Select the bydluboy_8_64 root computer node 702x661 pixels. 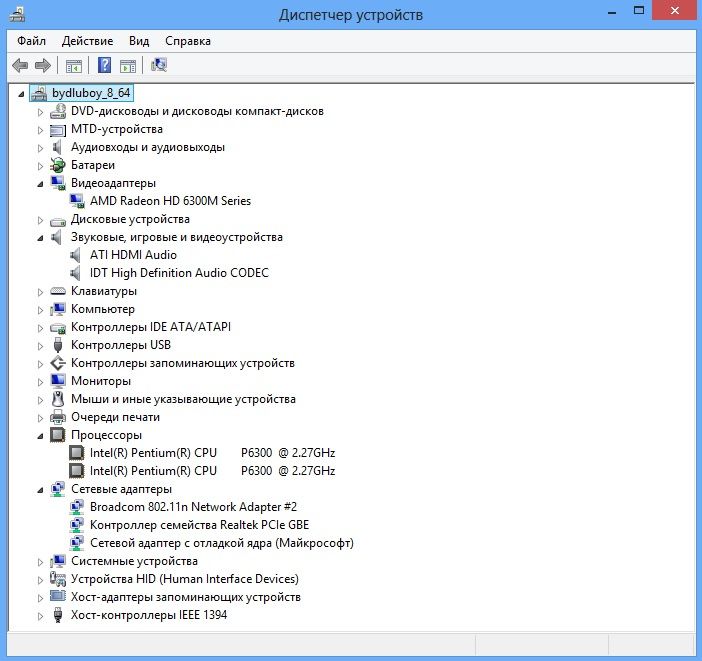[91, 93]
